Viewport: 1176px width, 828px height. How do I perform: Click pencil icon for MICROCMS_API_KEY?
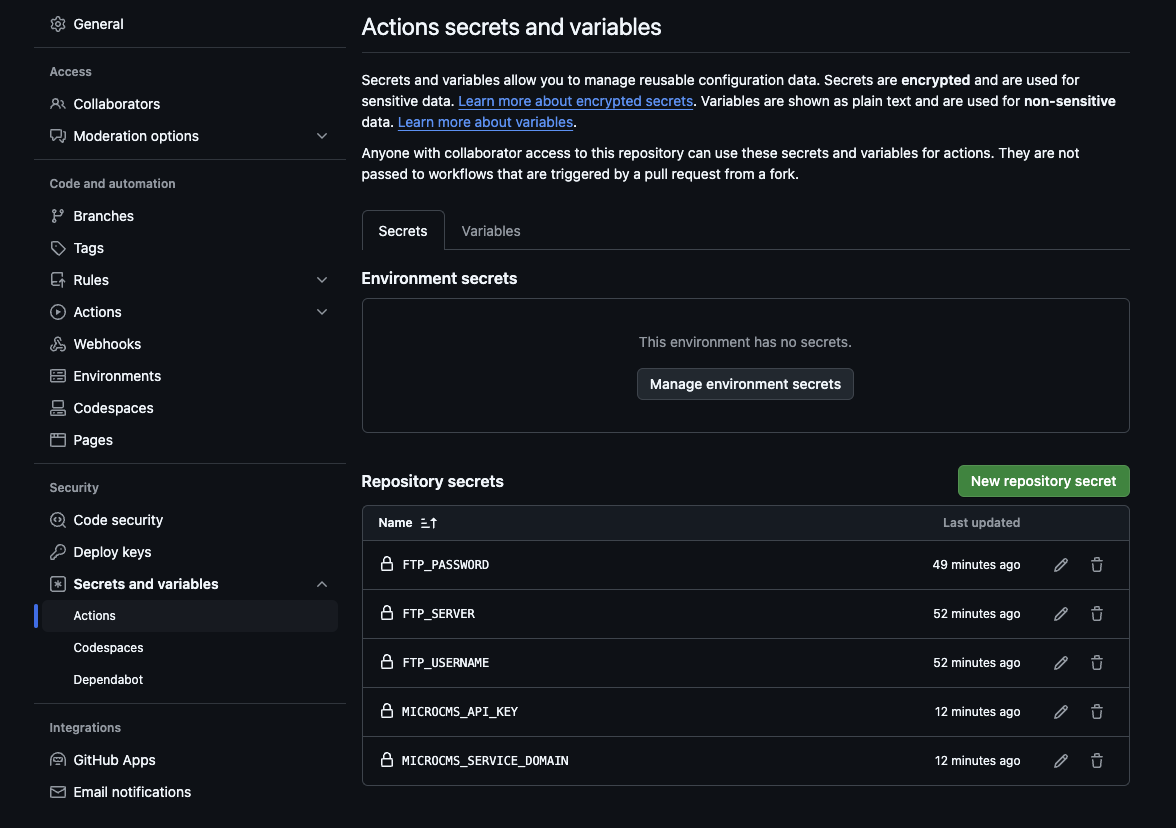tap(1061, 712)
